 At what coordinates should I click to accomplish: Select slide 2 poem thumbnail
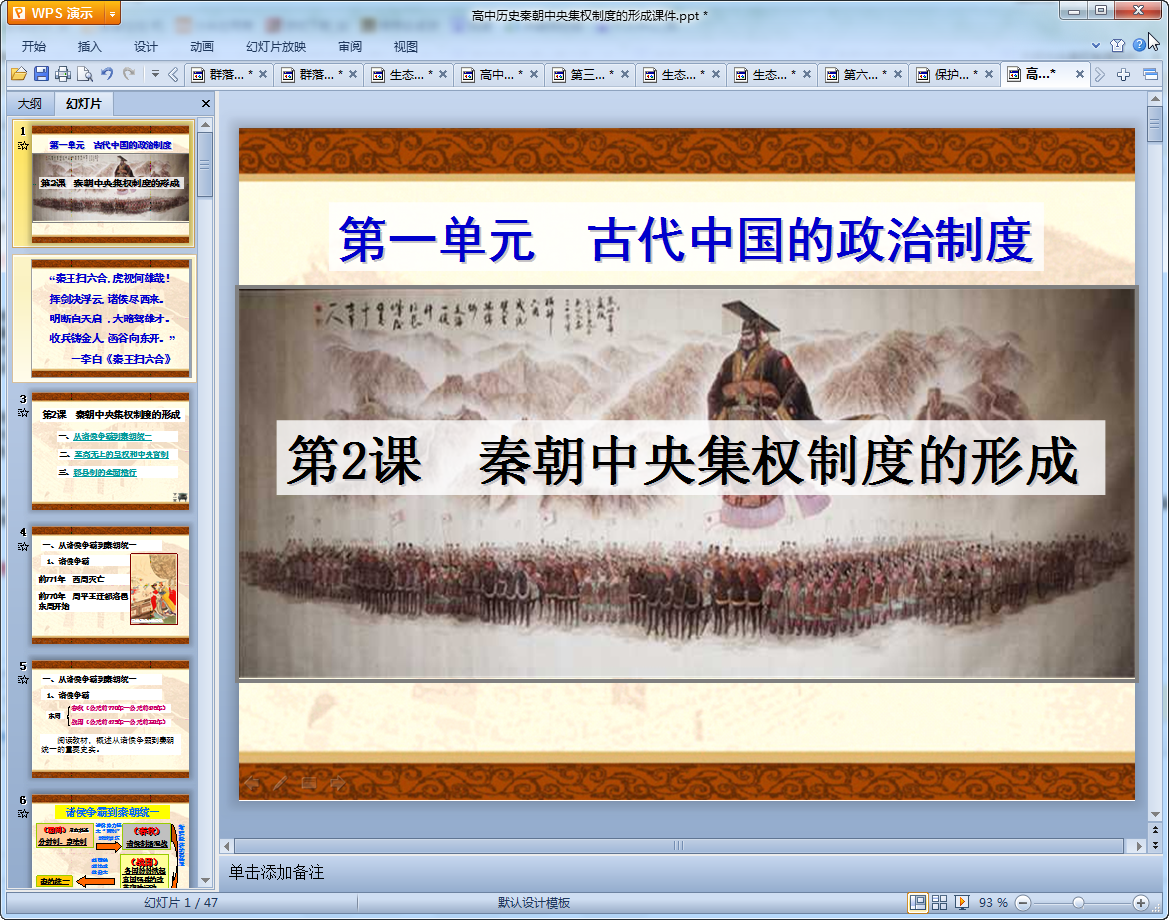pyautogui.click(x=110, y=318)
